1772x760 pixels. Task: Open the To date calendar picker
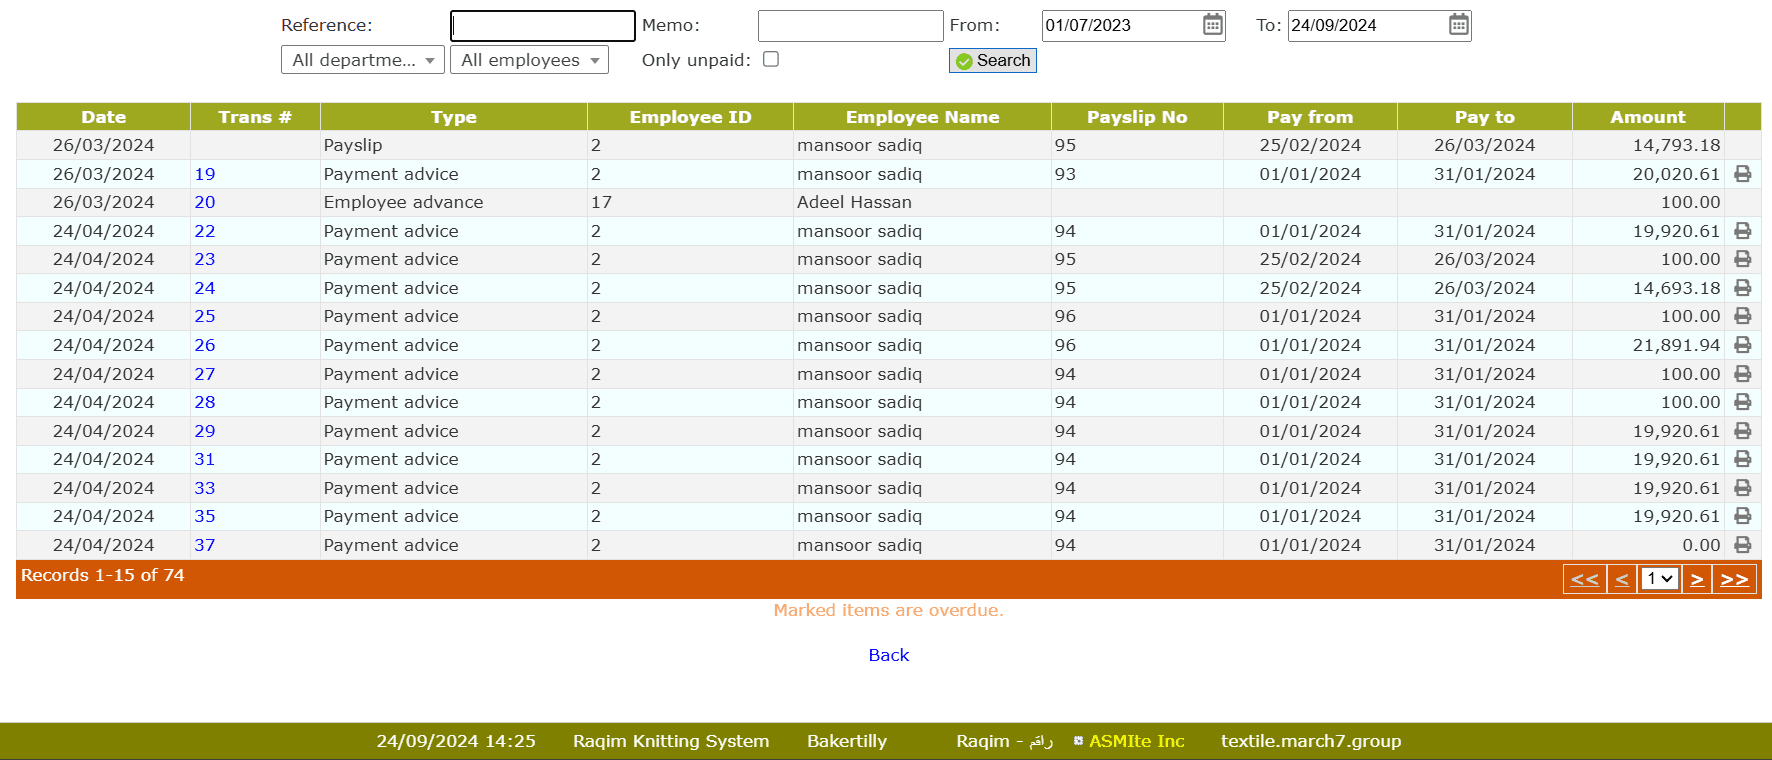pos(1458,25)
